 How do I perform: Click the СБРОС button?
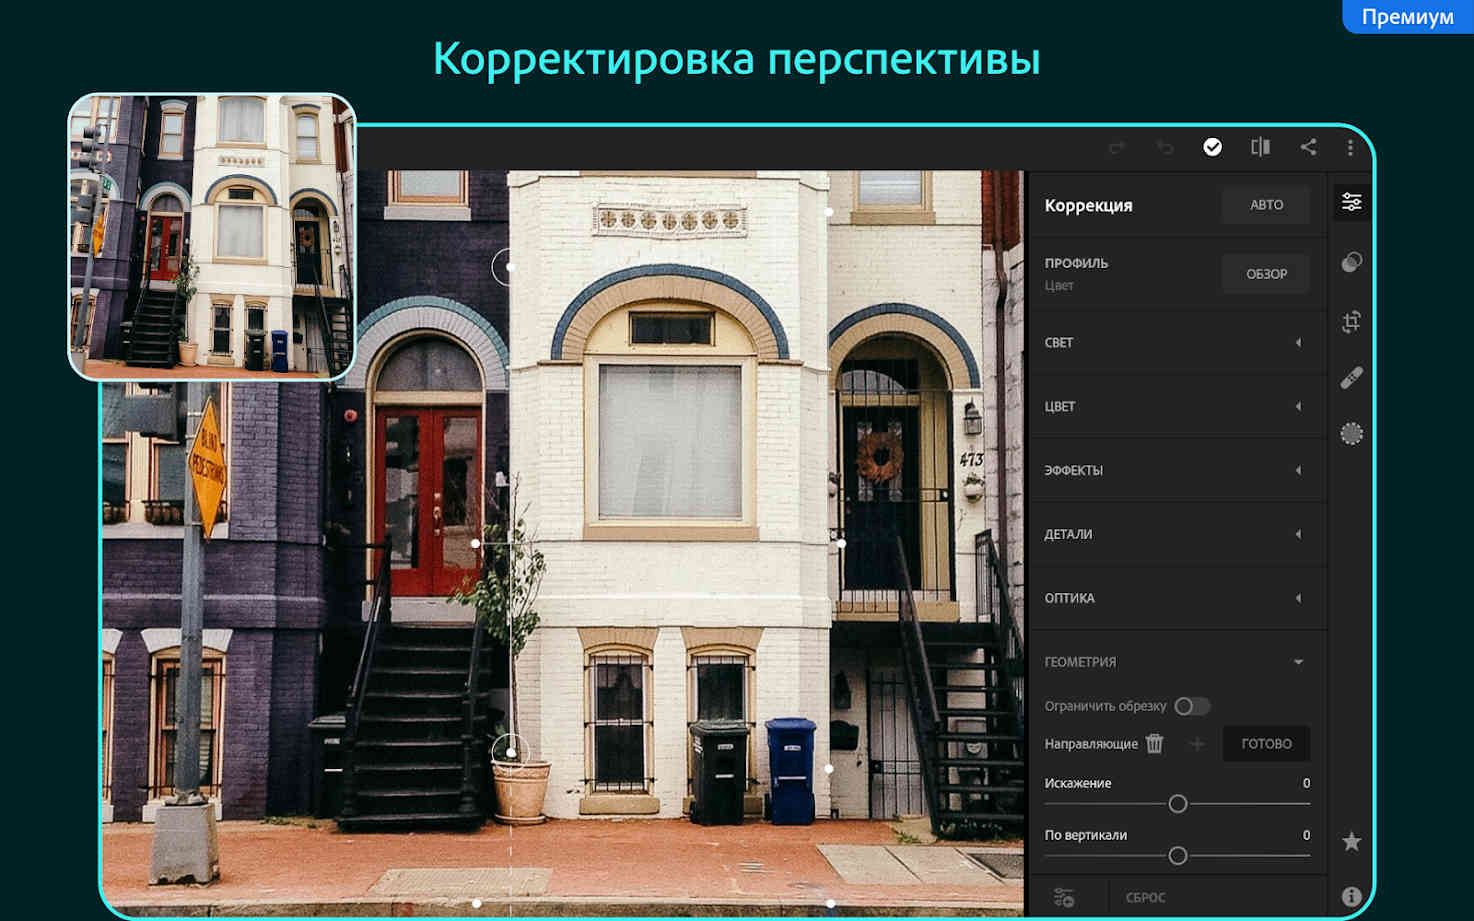point(1146,898)
